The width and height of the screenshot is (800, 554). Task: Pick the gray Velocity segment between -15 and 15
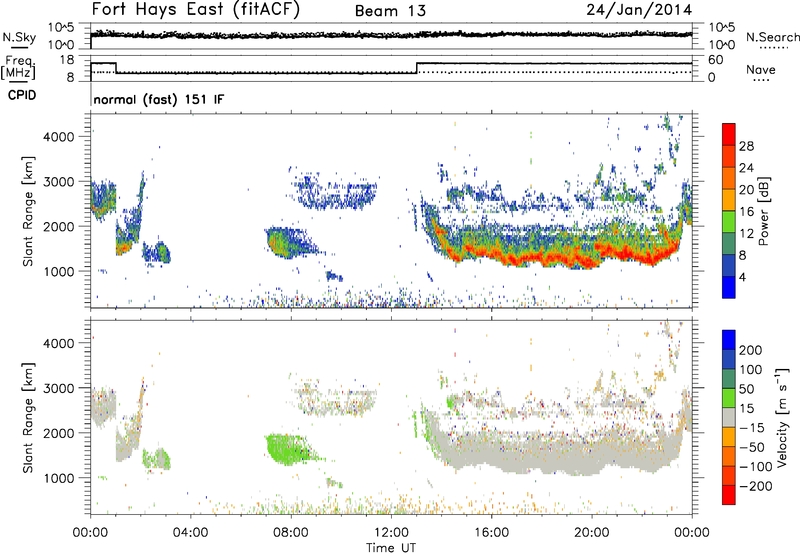(729, 418)
